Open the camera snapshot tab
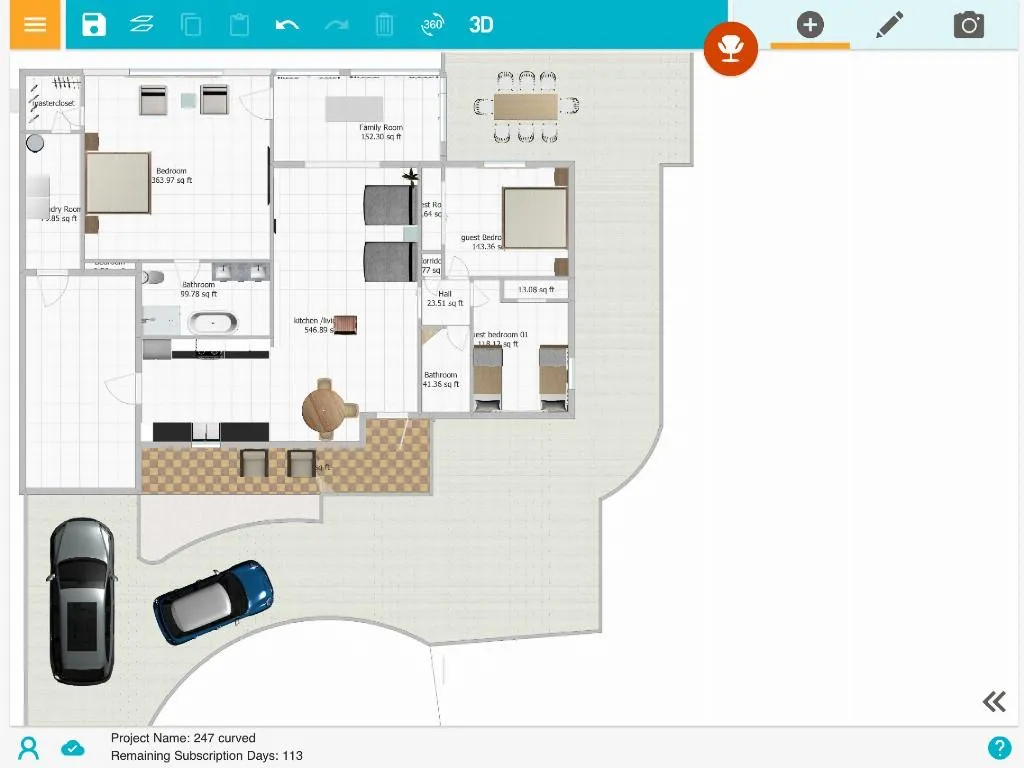 click(x=968, y=25)
